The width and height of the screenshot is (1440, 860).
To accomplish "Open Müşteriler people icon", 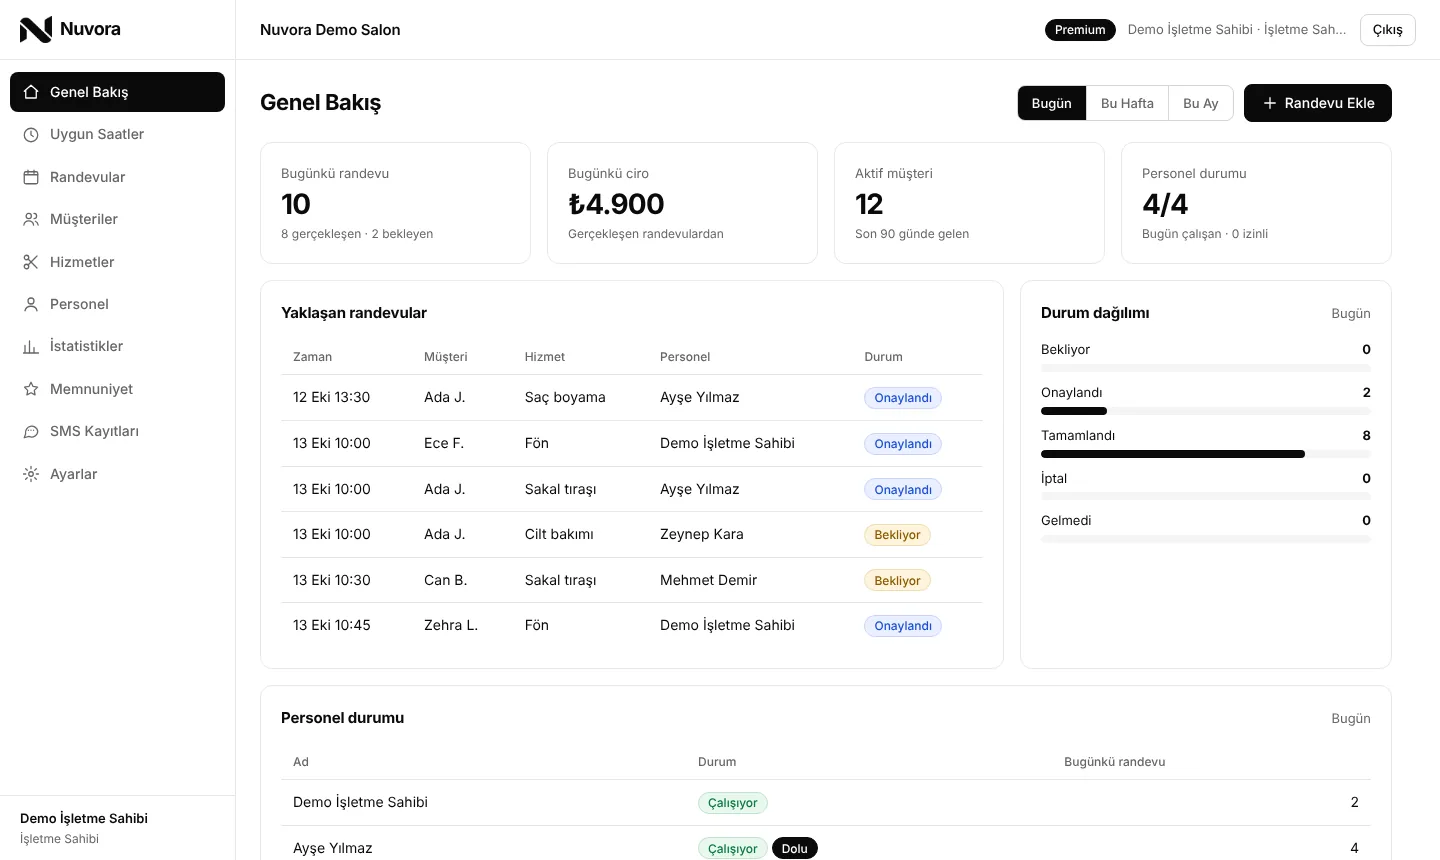I will pos(31,219).
